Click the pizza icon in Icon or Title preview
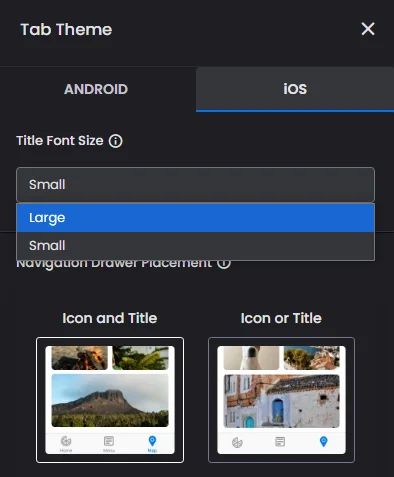The width and height of the screenshot is (394, 477). coord(237,442)
